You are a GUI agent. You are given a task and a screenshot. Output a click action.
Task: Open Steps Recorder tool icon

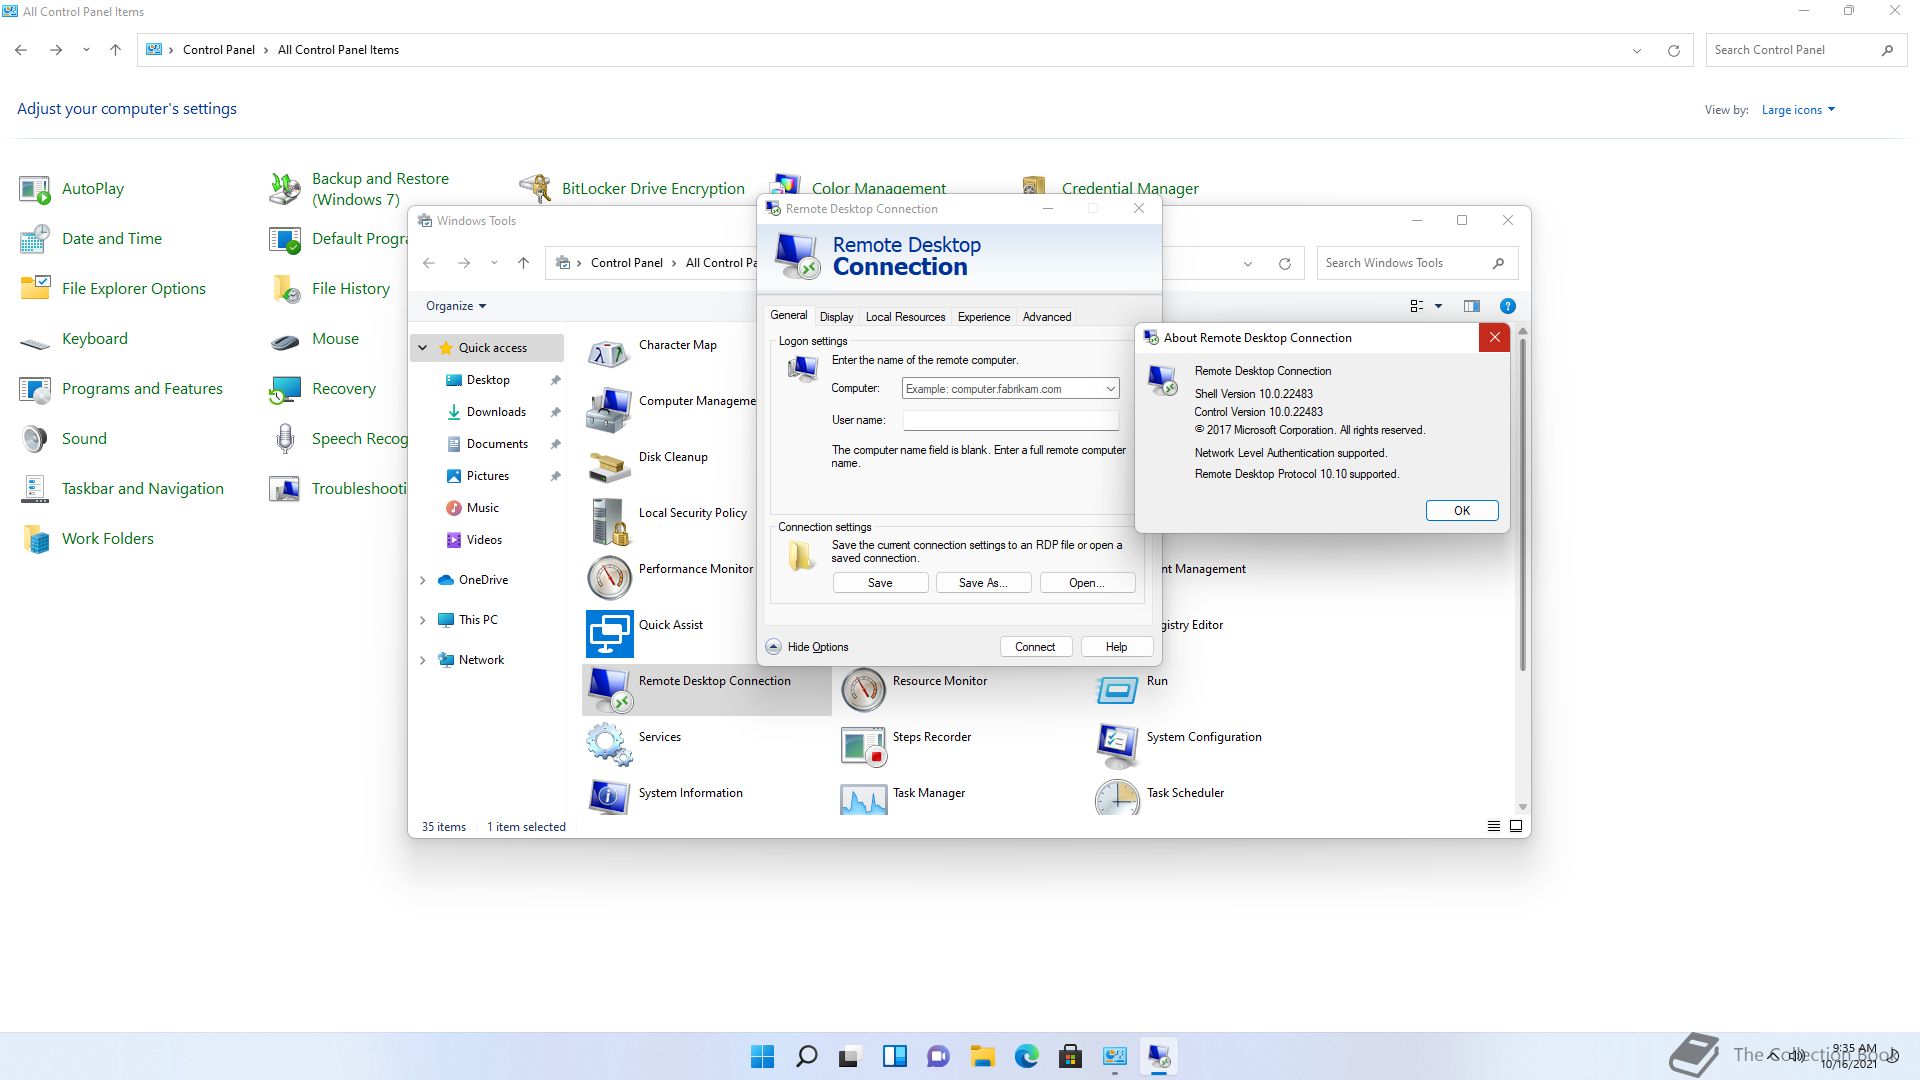[863, 746]
